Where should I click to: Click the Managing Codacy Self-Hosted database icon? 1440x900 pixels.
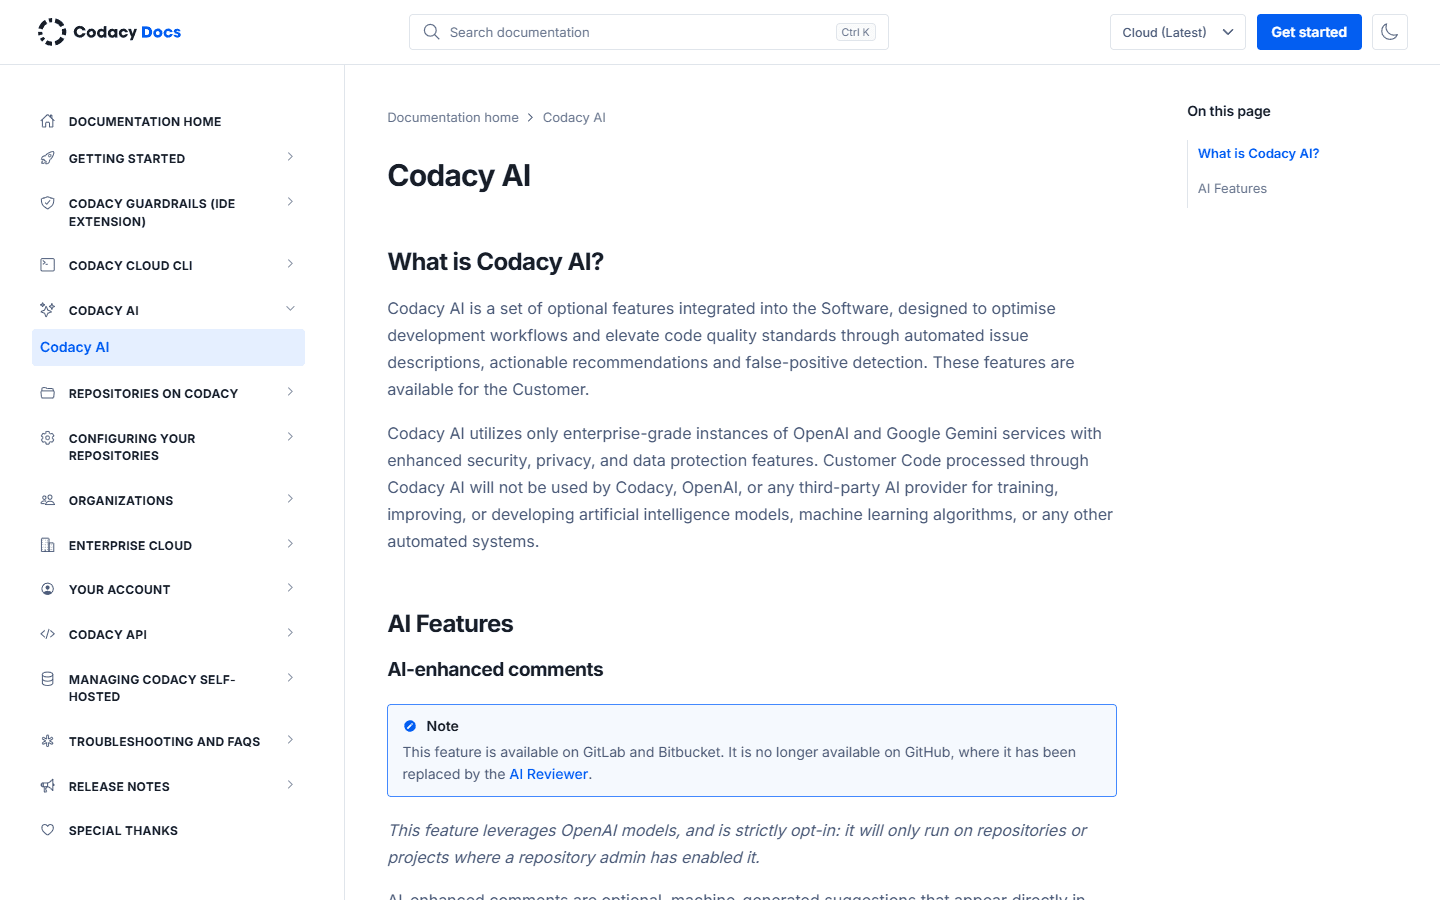pos(47,679)
